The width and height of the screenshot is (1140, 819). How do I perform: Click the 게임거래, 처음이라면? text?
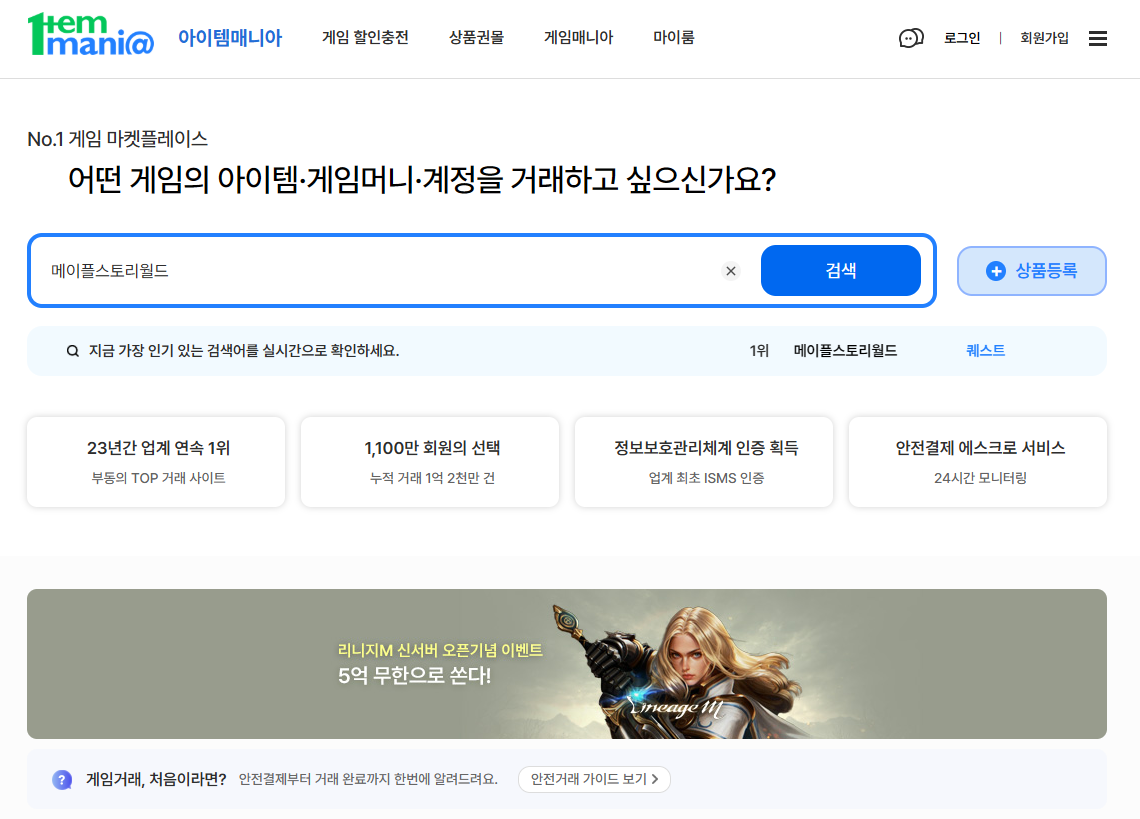click(x=156, y=779)
